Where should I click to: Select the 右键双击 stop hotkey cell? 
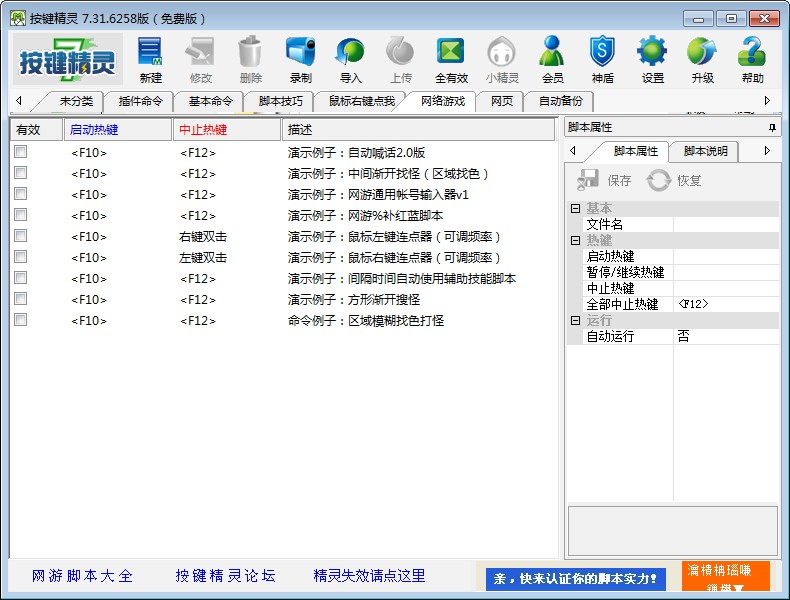click(x=203, y=237)
